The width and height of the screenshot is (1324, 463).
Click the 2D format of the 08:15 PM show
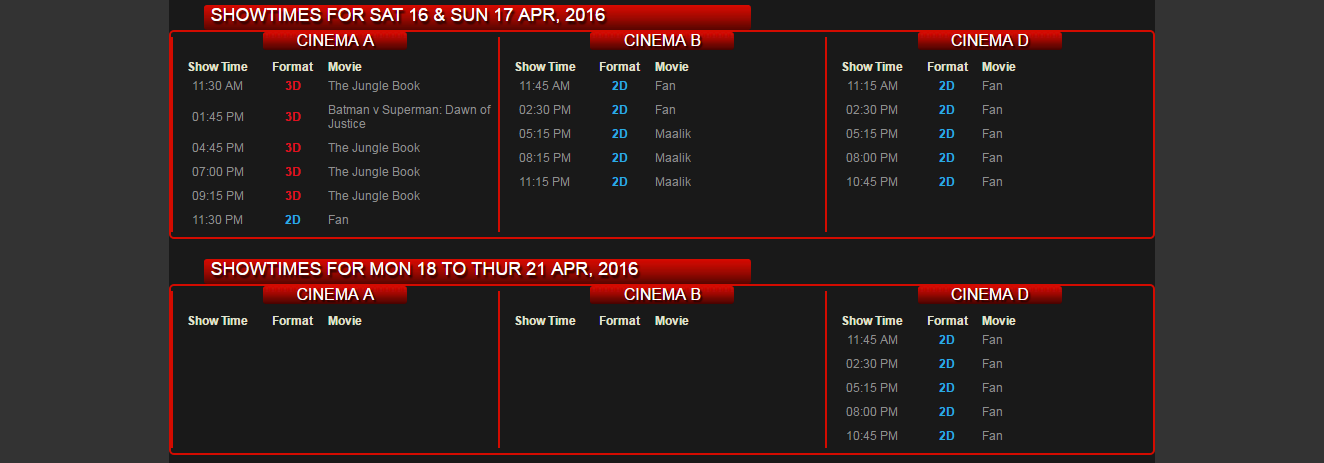coord(620,158)
